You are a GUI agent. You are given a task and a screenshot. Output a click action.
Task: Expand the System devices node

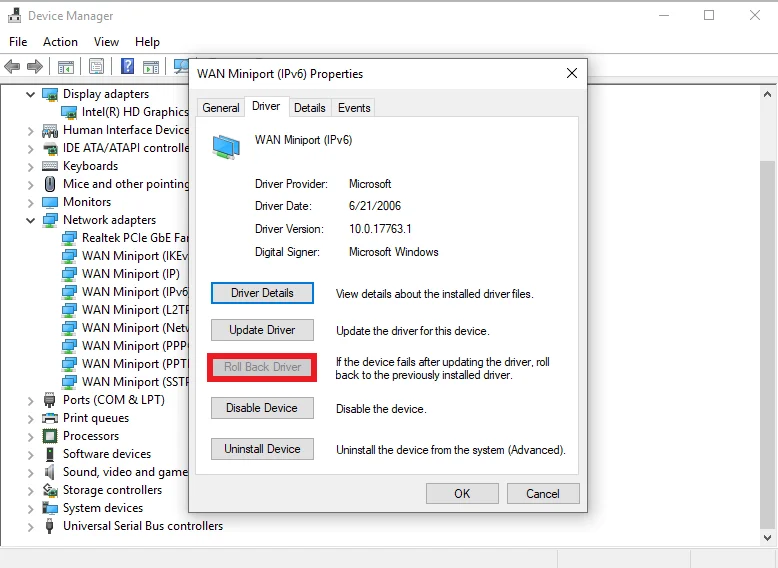point(30,508)
